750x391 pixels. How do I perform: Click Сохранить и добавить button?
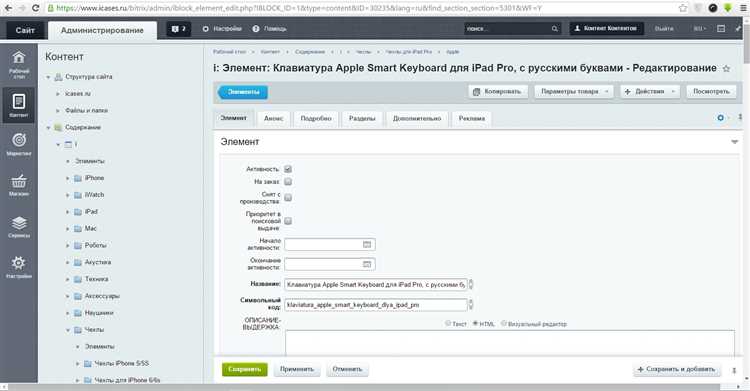coord(677,369)
